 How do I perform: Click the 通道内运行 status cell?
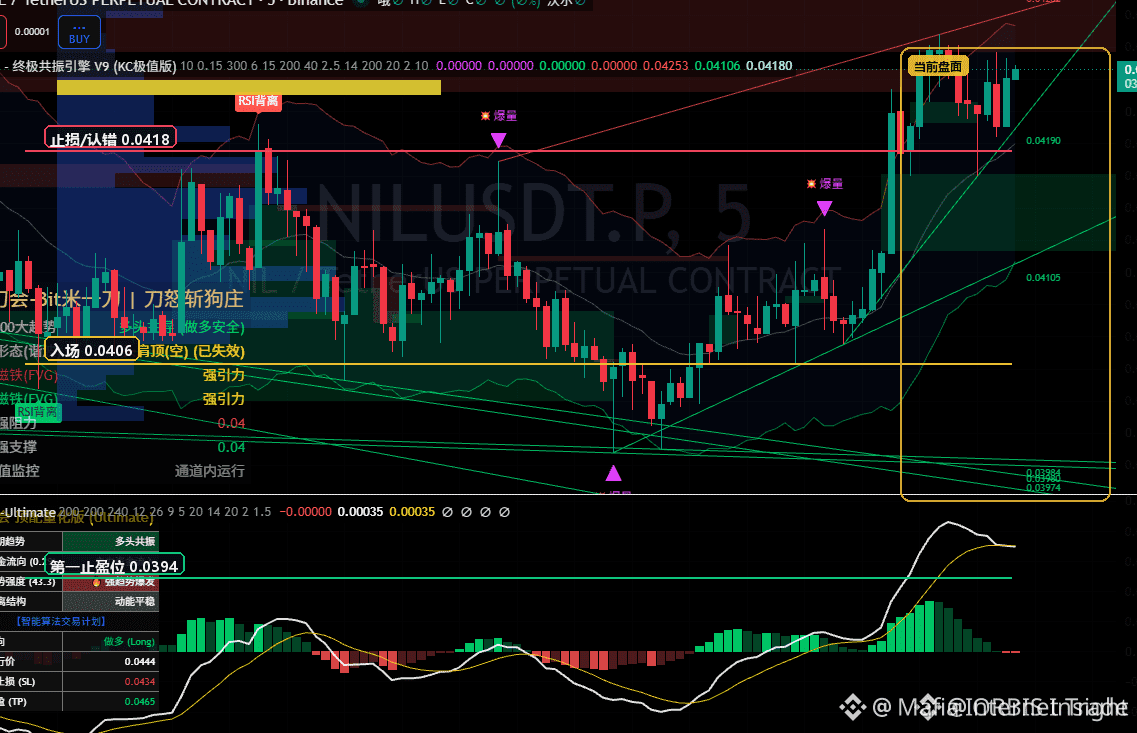(x=210, y=471)
